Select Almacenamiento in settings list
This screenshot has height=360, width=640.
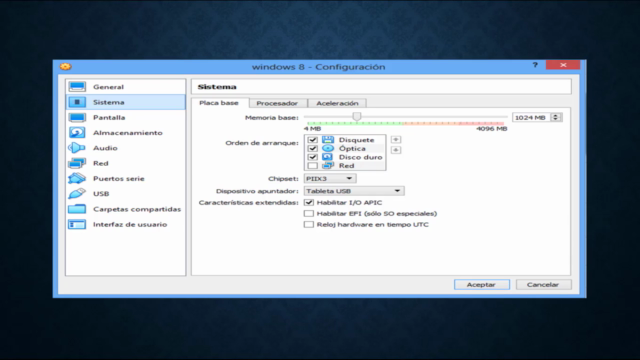[x=125, y=133]
